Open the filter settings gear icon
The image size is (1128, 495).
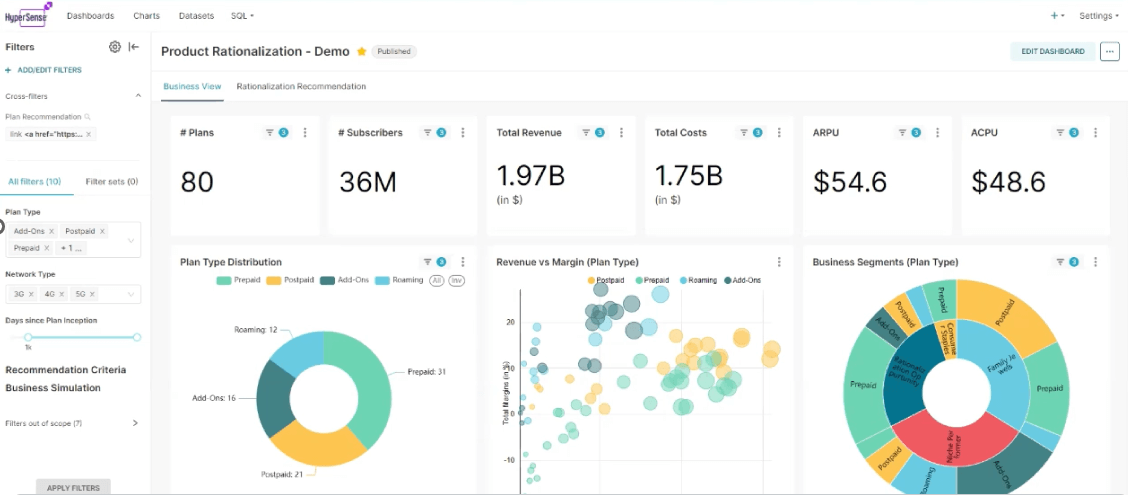115,47
